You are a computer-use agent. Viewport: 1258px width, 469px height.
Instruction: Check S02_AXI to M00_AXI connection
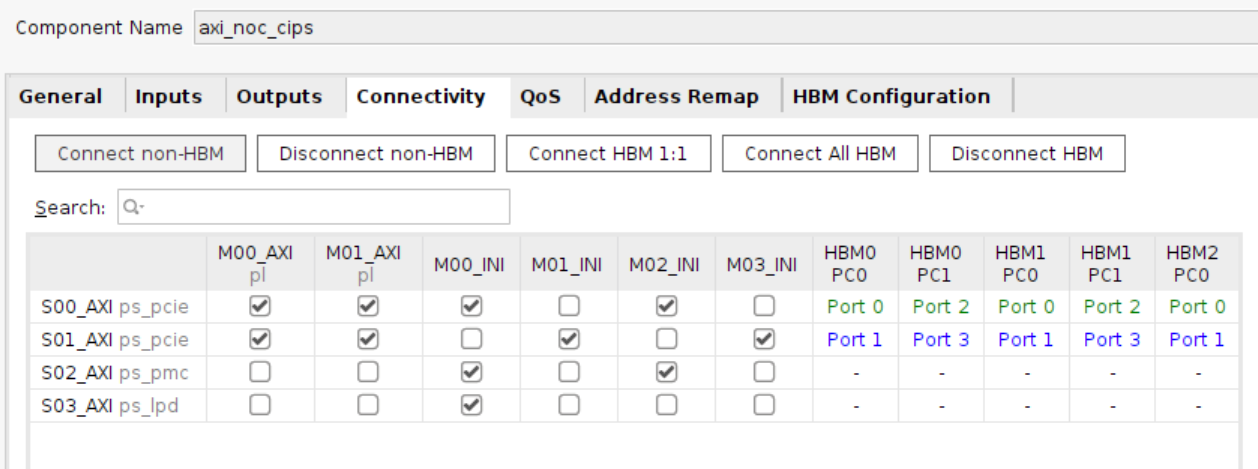[260, 372]
